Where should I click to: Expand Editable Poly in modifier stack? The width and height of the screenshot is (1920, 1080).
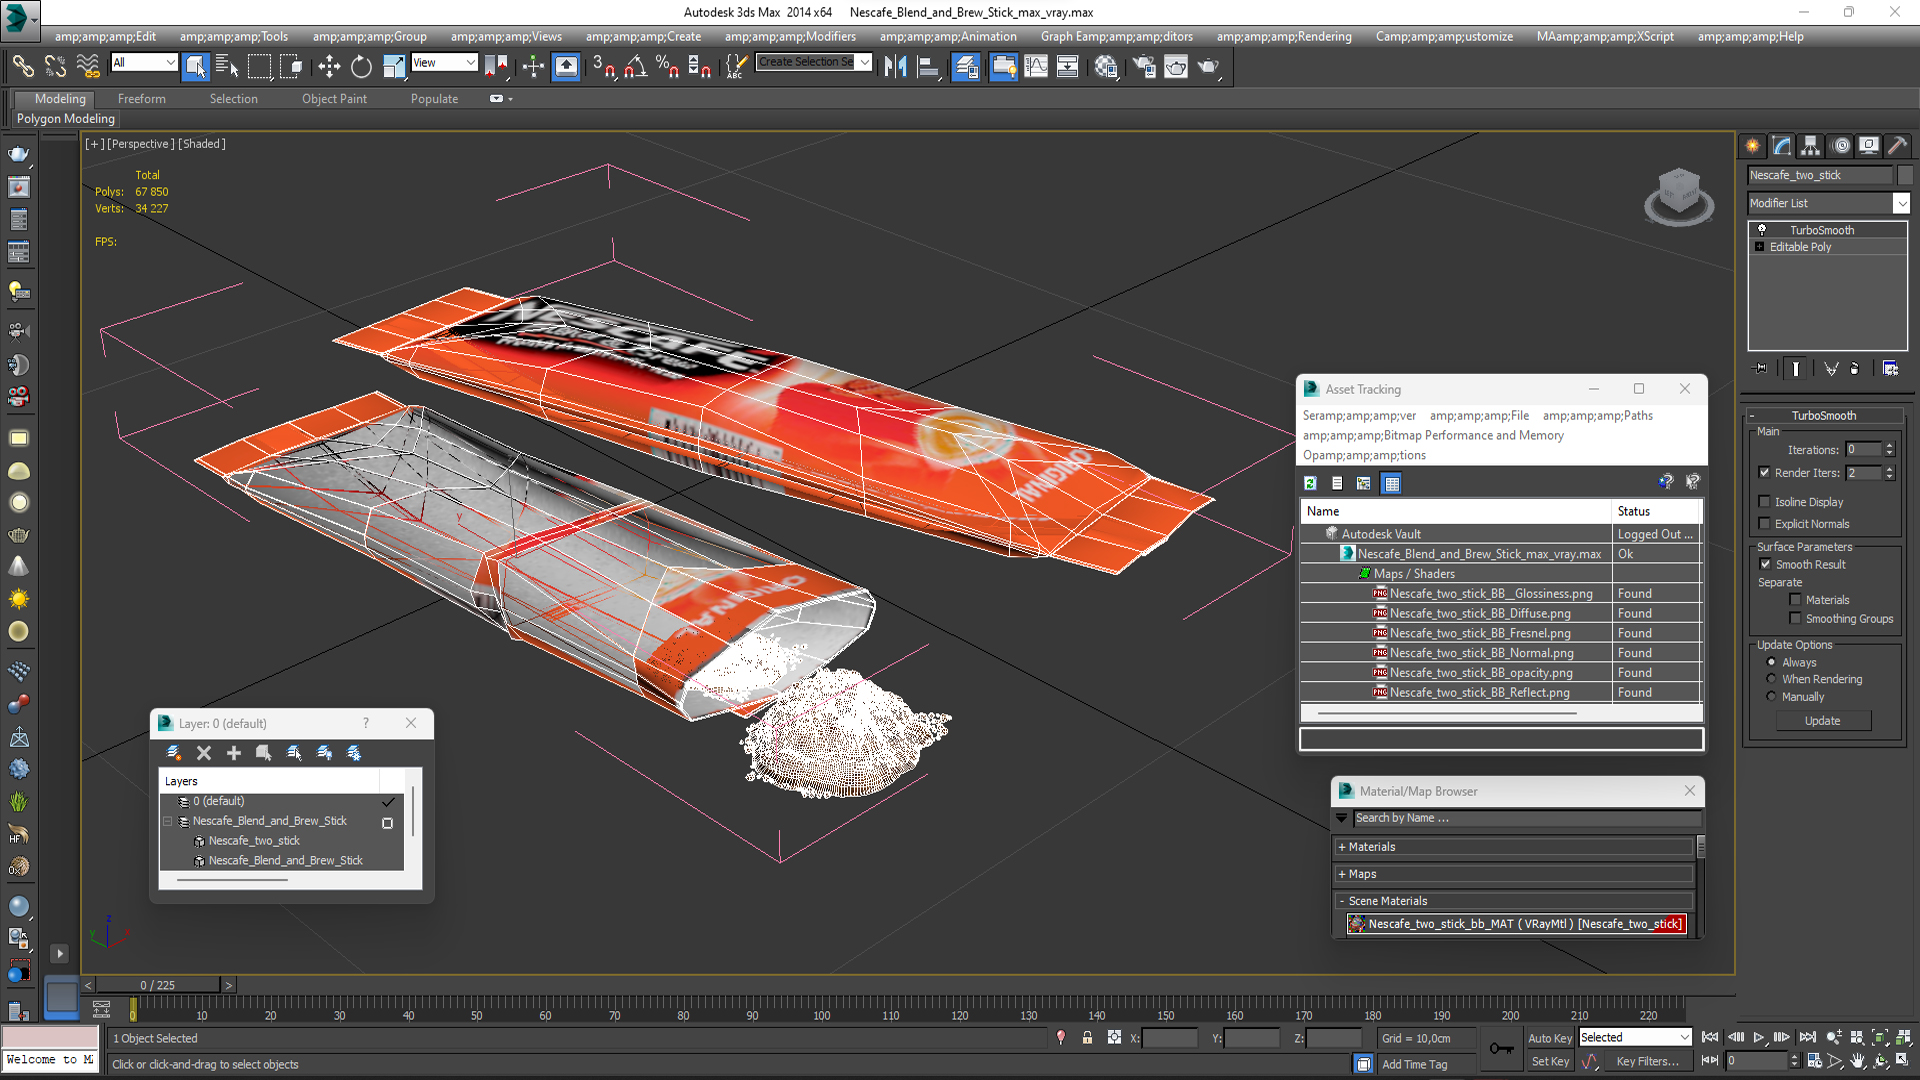[1759, 247]
